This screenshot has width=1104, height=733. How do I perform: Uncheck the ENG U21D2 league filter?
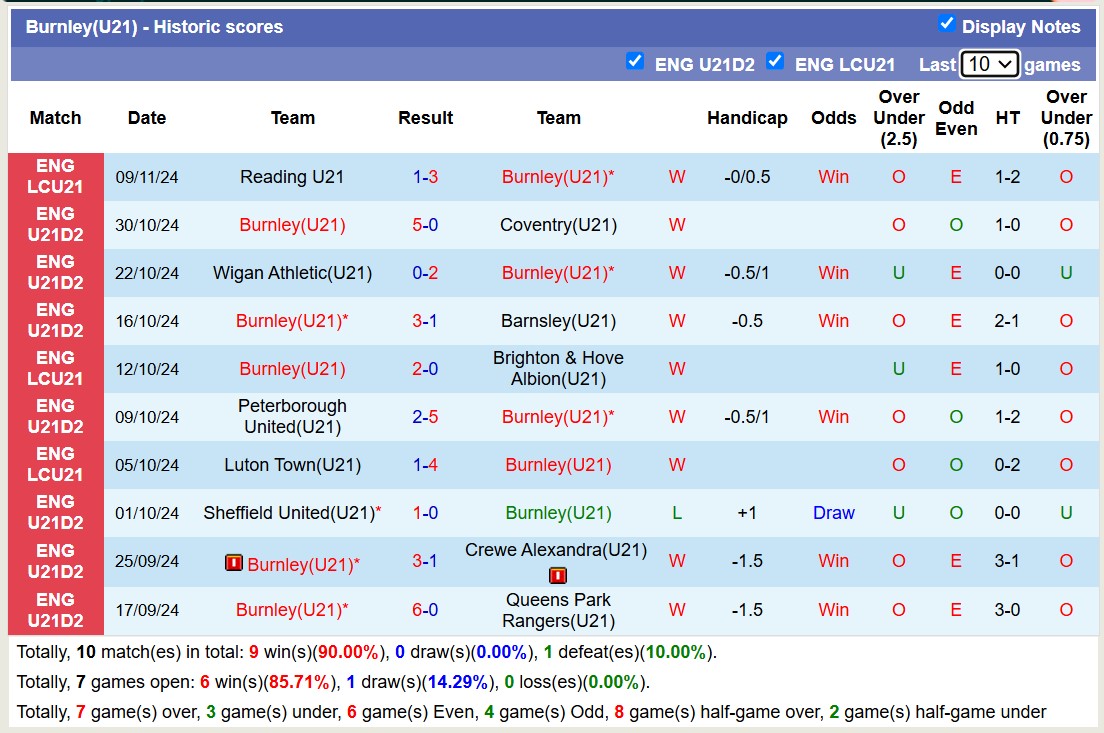tap(634, 62)
